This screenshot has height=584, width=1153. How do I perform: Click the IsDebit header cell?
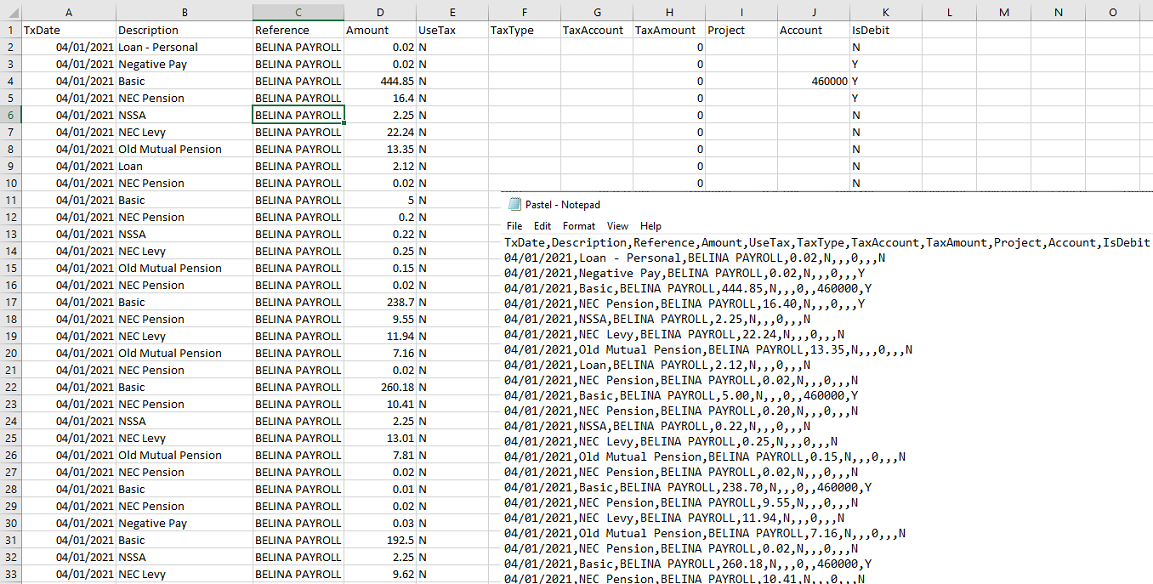pos(886,30)
